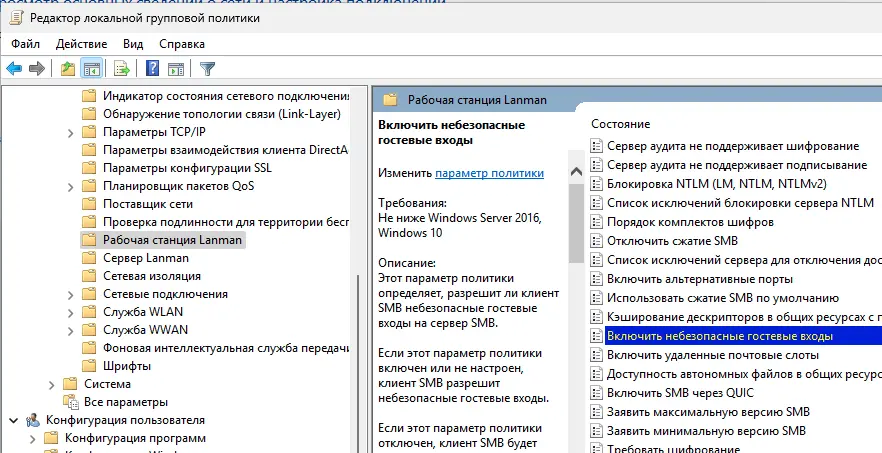882x453 pixels.
Task: Select Кэширование дескрипторов в общих ресурсах
Action: pyautogui.click(x=744, y=317)
